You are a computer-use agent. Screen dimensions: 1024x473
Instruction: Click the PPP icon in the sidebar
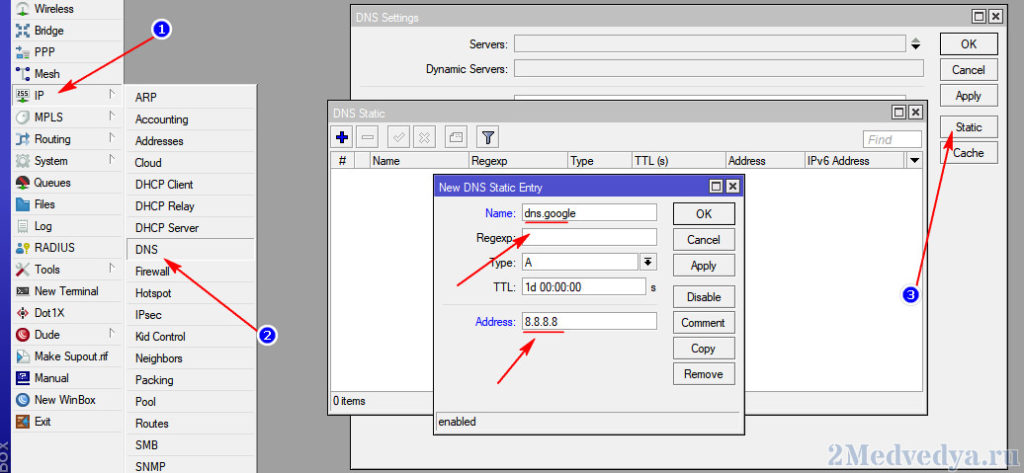pyautogui.click(x=23, y=52)
